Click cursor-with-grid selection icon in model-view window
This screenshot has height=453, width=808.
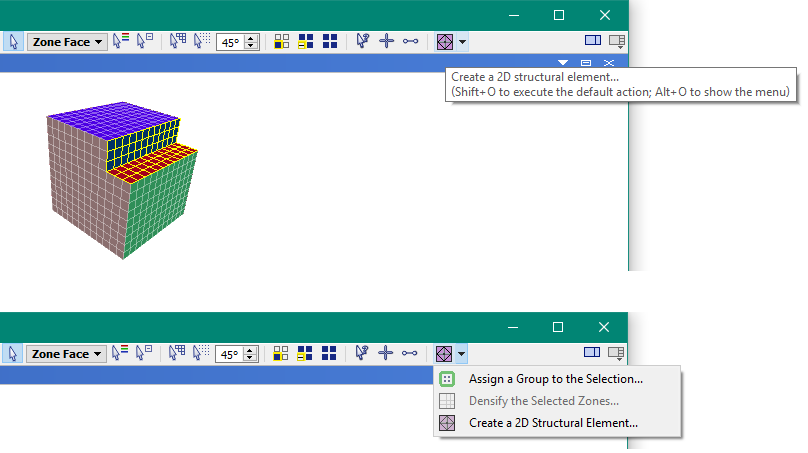click(177, 41)
